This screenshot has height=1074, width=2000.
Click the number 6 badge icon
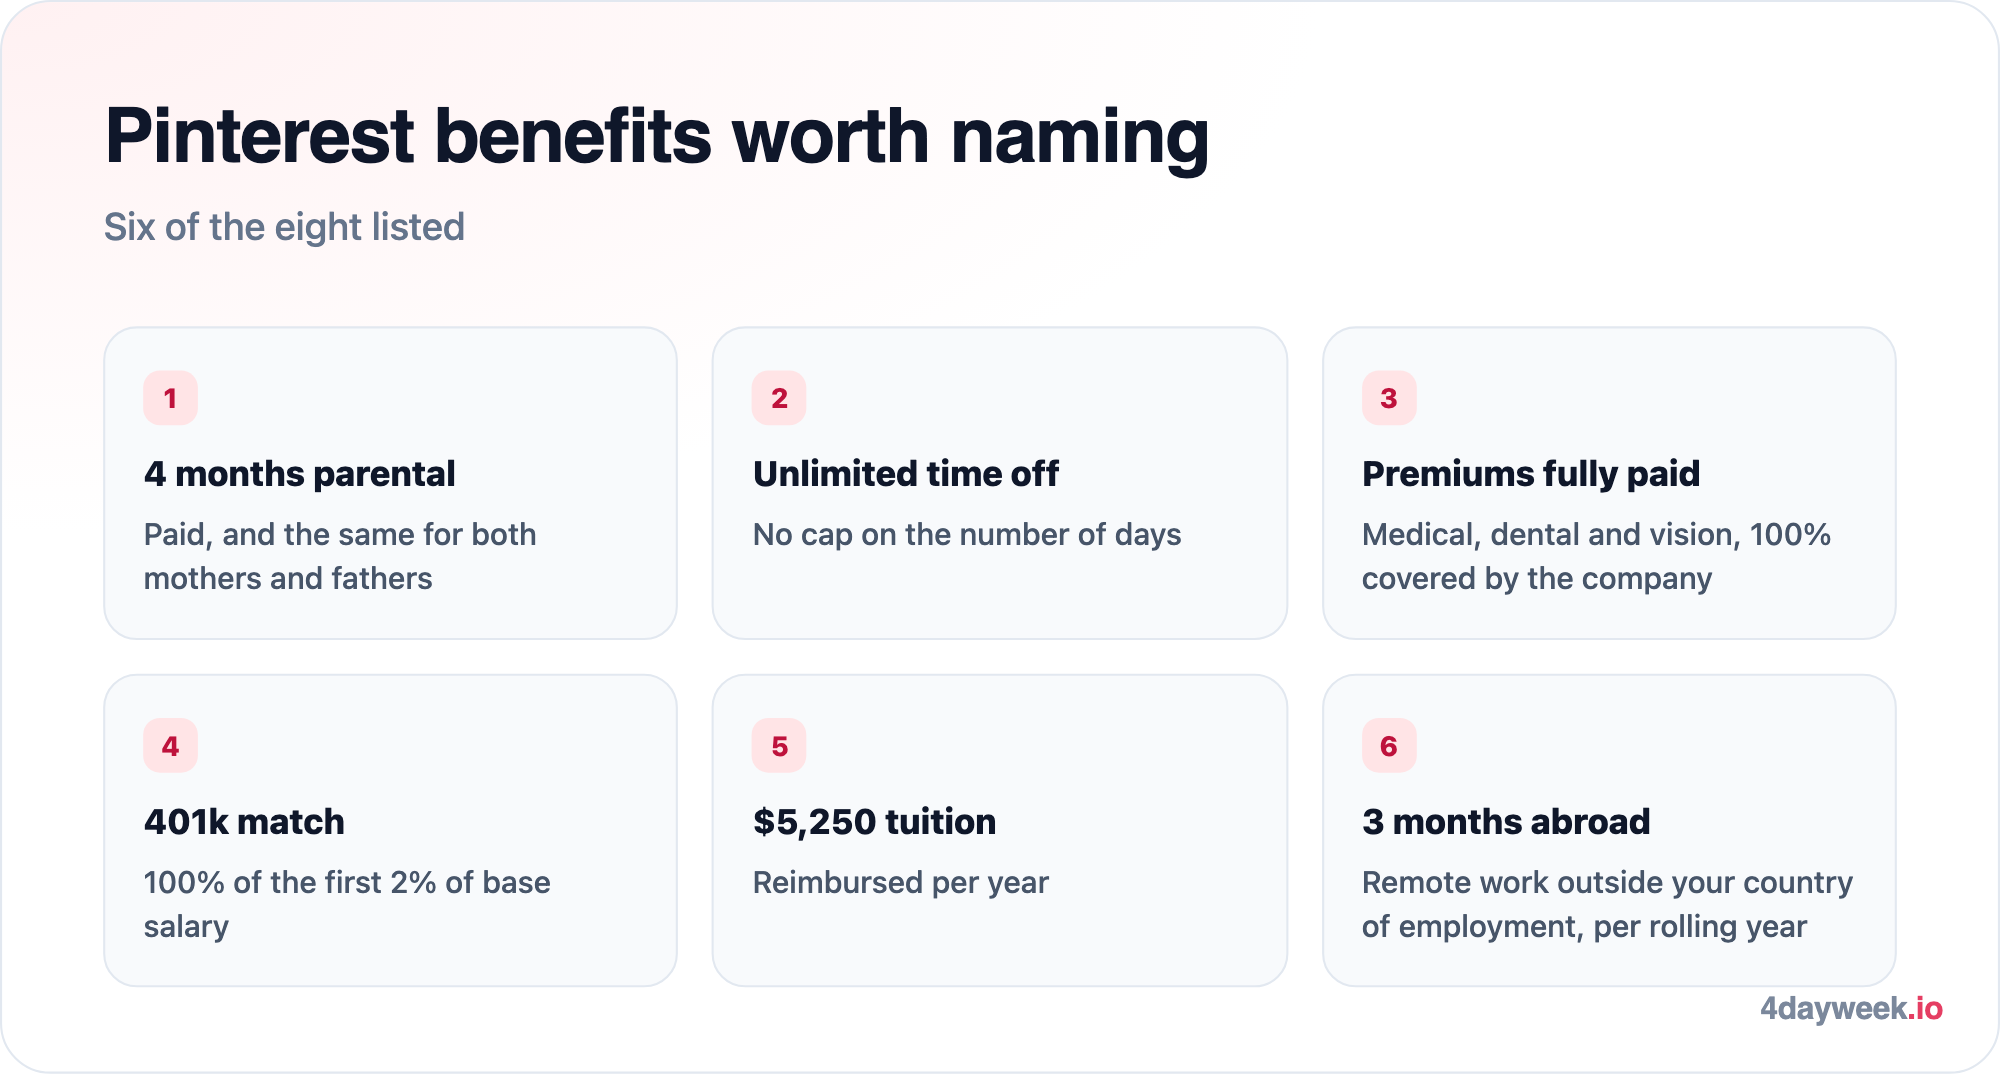(1389, 746)
